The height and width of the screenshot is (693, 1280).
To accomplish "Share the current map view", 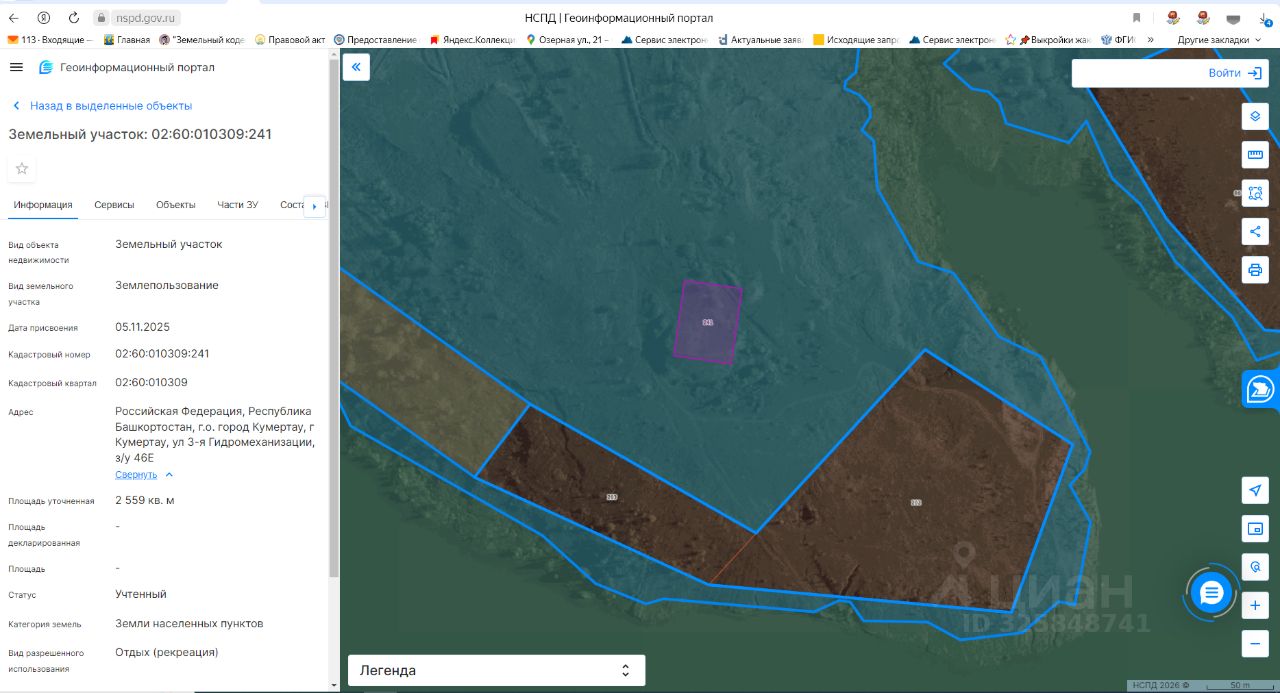I will [x=1255, y=232].
